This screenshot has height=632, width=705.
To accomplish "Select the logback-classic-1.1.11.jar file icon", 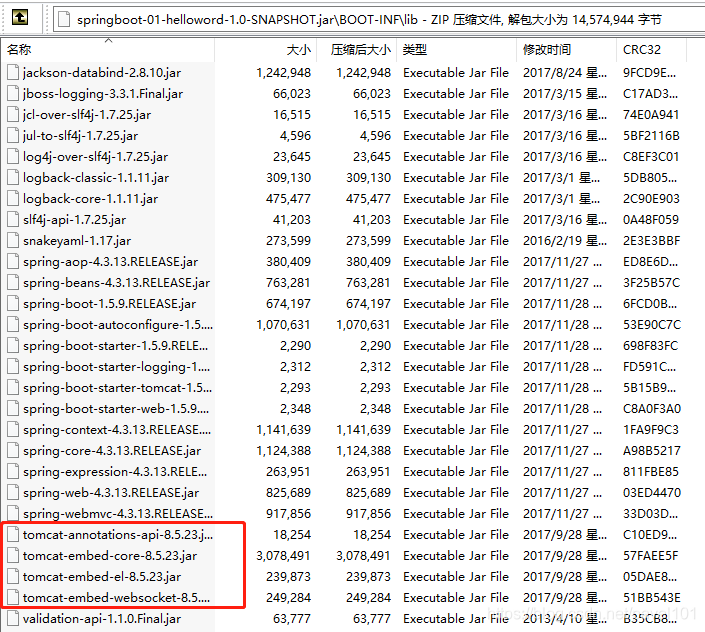I will [13, 178].
